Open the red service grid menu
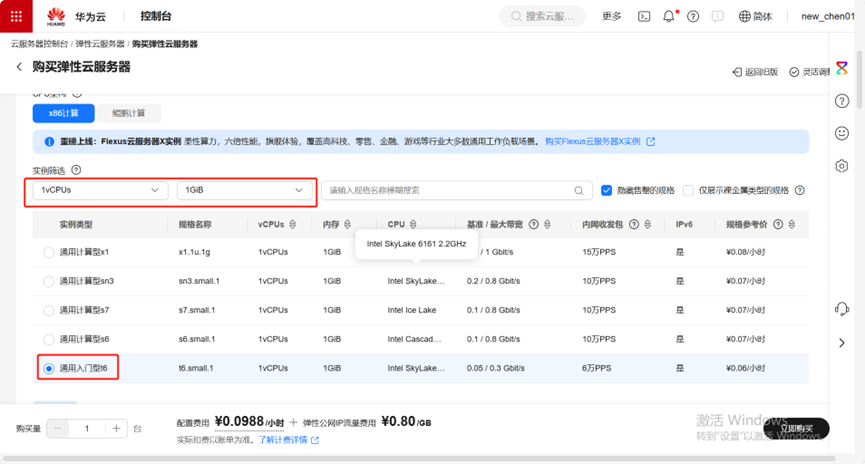The height and width of the screenshot is (464, 865). (x=16, y=16)
